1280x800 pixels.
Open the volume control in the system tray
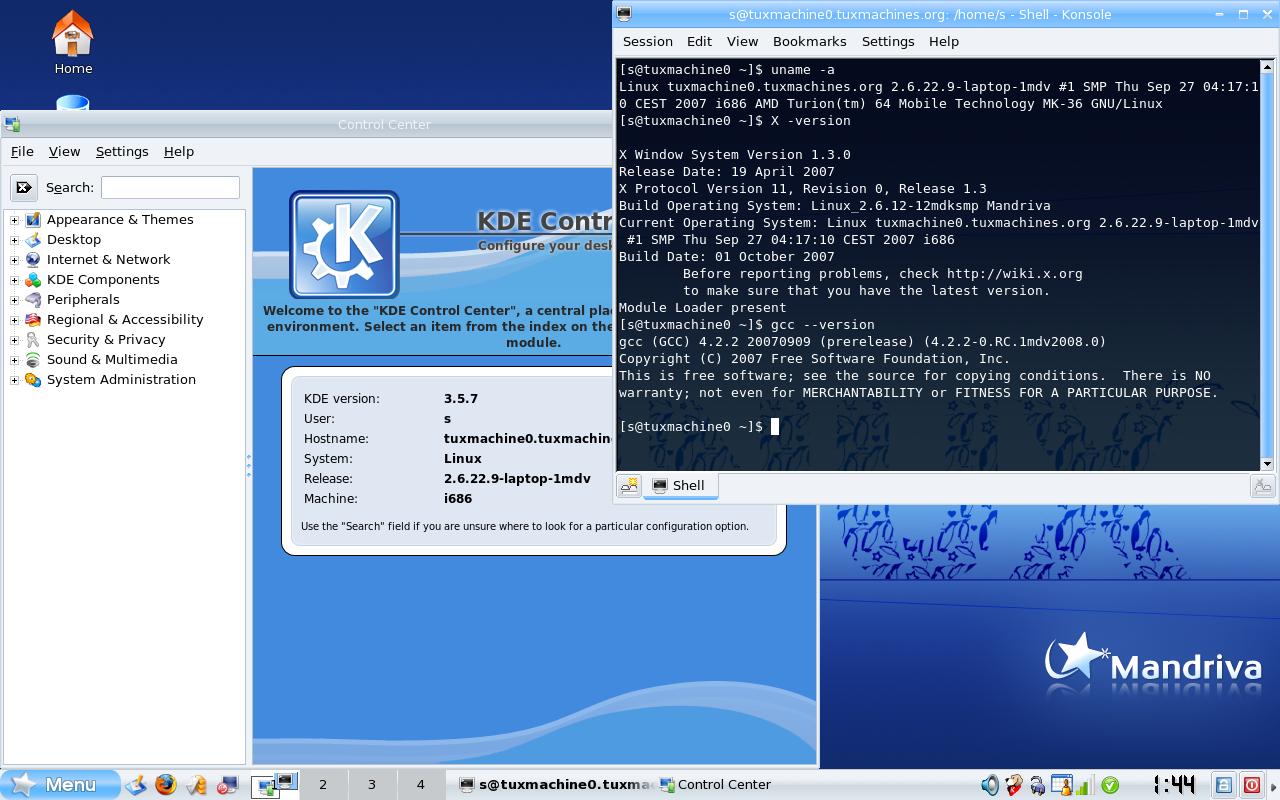point(989,785)
